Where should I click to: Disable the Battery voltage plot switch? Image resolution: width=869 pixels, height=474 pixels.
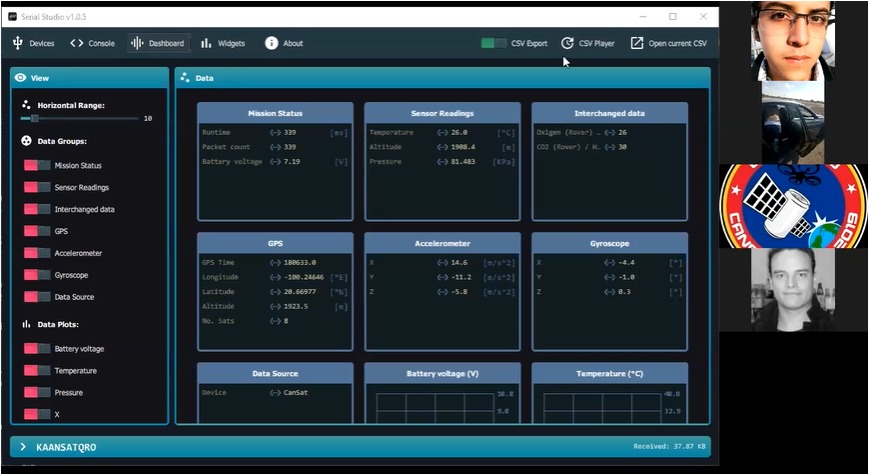coord(37,349)
